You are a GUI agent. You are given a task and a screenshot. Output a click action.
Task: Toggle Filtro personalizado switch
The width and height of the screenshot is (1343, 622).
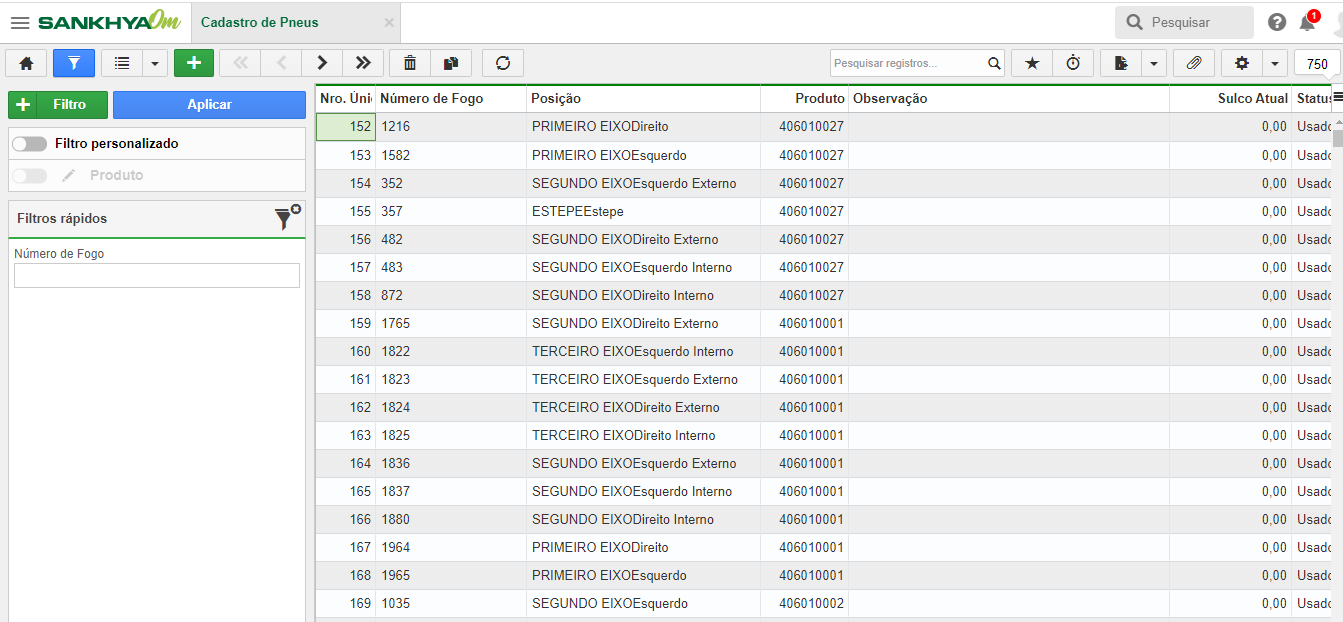29,144
